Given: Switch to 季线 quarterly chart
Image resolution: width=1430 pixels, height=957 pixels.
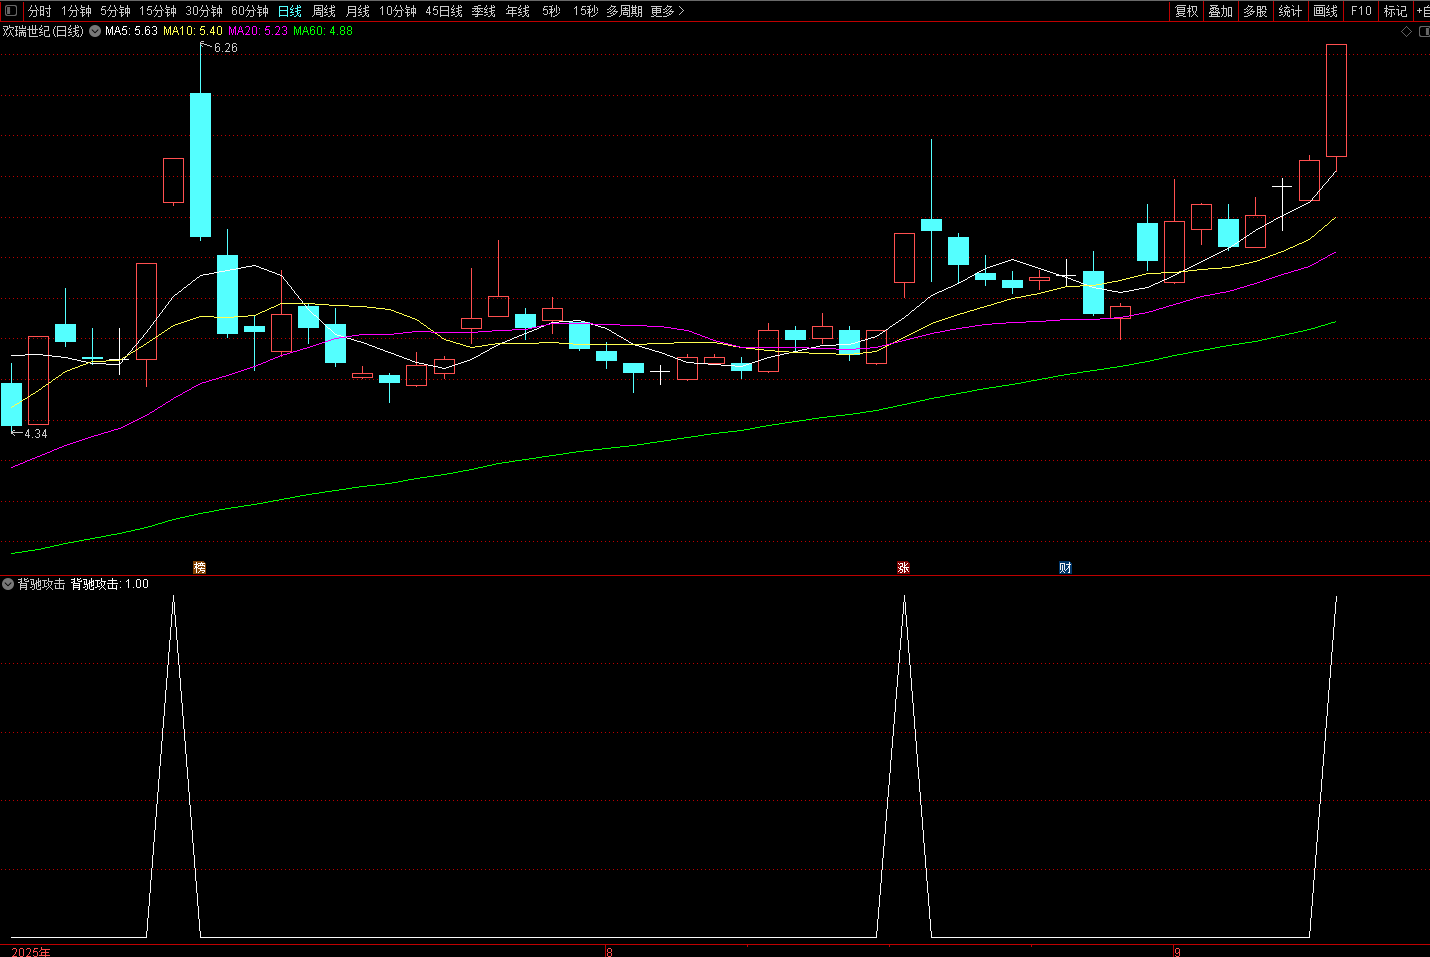Looking at the screenshot, I should click(484, 11).
